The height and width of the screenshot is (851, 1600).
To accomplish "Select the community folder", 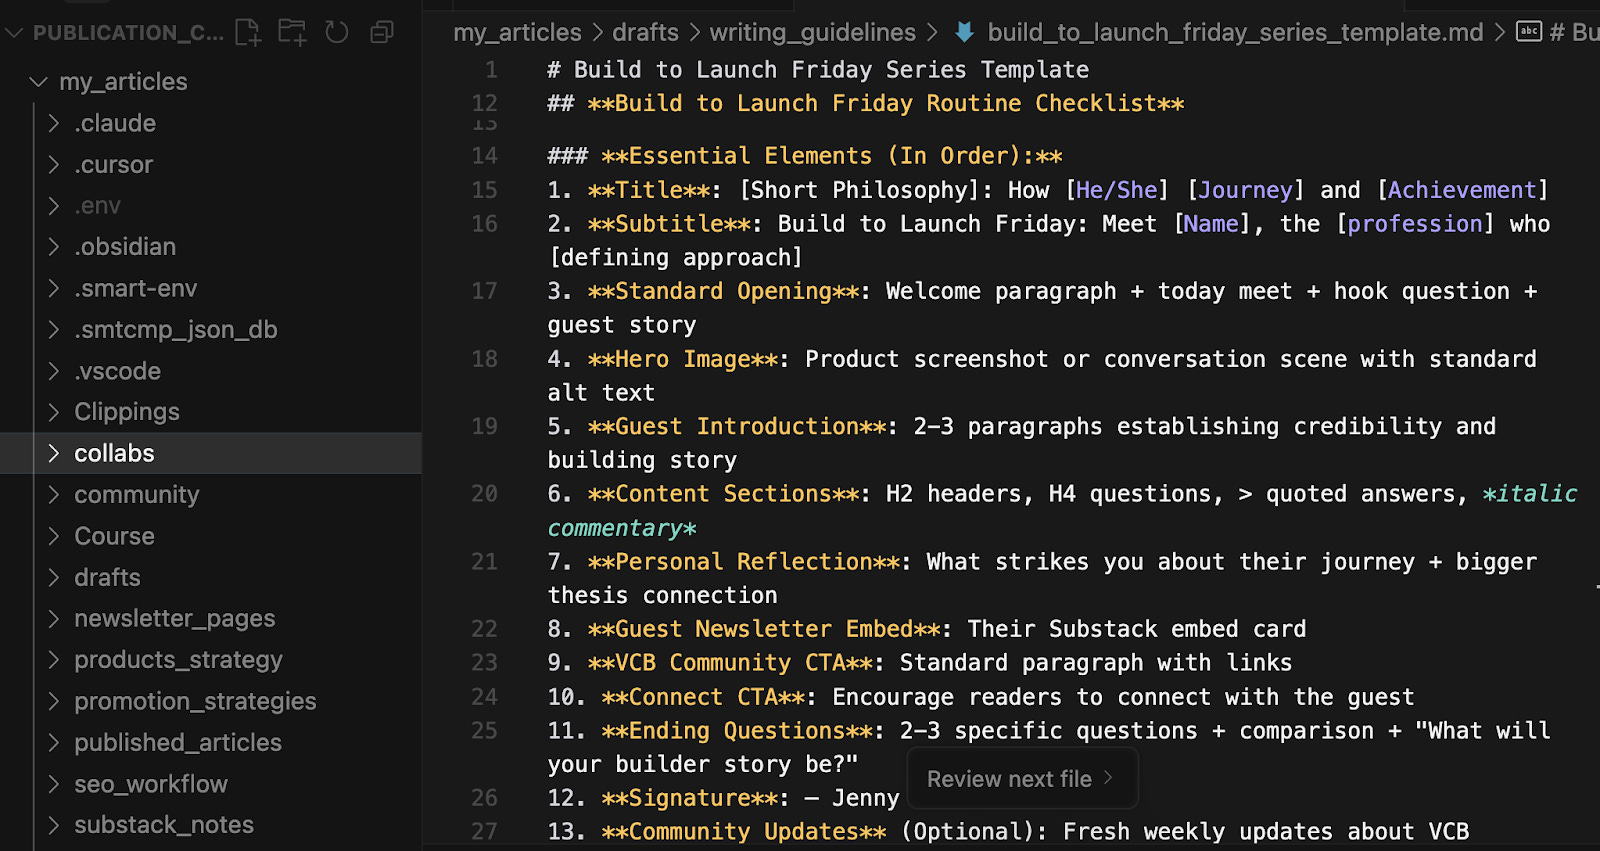I will (x=137, y=494).
